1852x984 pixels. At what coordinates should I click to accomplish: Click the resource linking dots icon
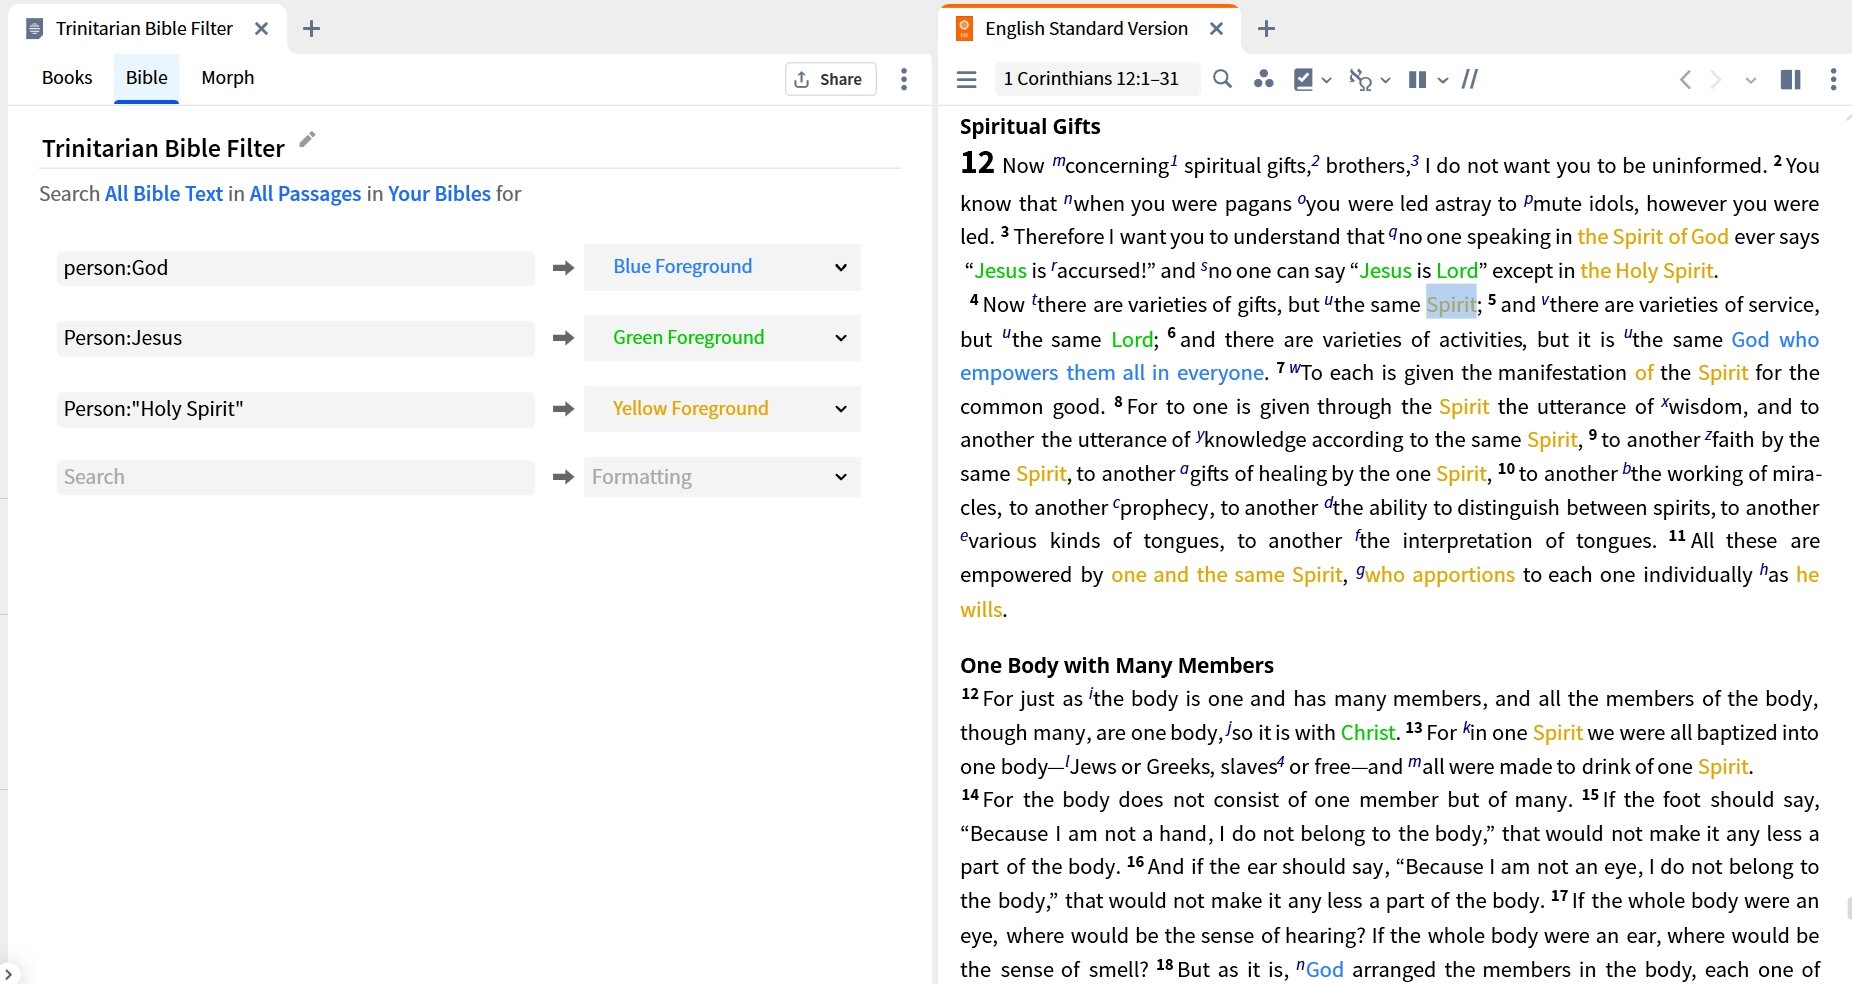pyautogui.click(x=1264, y=79)
